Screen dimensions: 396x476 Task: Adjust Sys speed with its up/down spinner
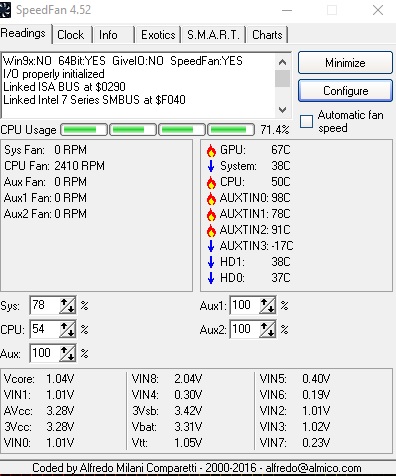click(67, 305)
